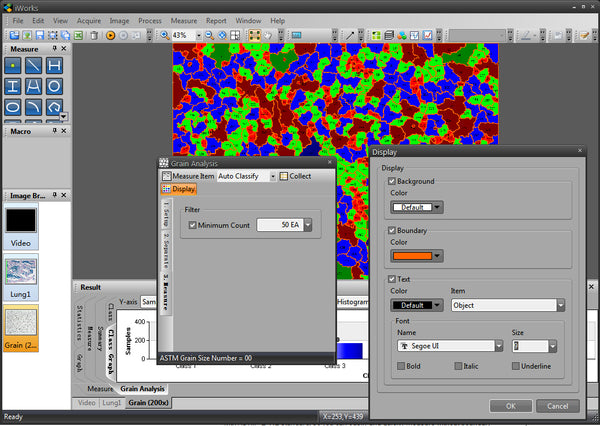Open the Report menu
This screenshot has height=426, width=600.
point(216,21)
